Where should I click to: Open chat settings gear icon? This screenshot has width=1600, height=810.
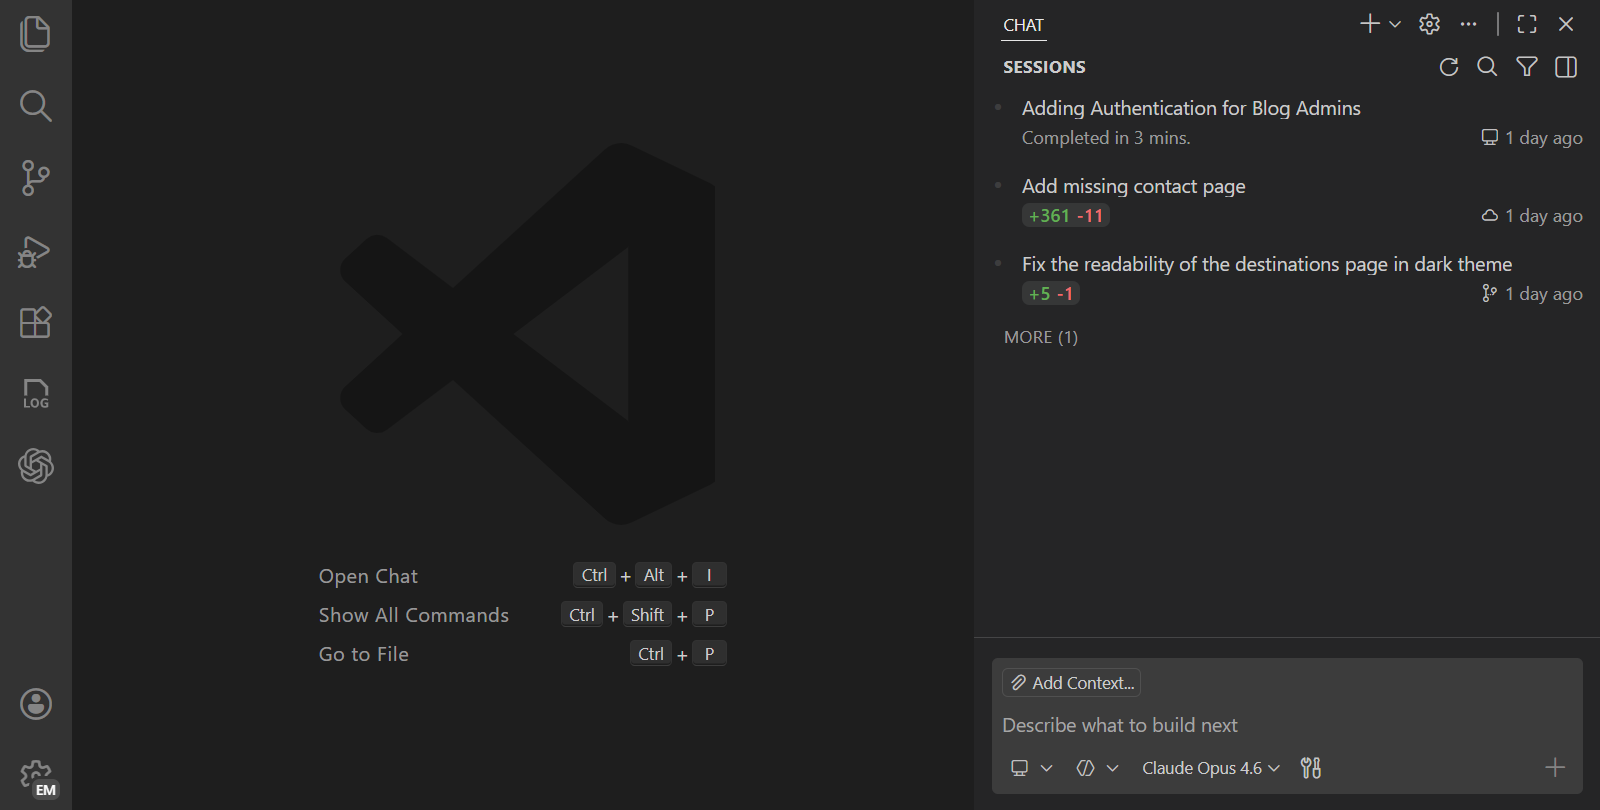pyautogui.click(x=1430, y=24)
